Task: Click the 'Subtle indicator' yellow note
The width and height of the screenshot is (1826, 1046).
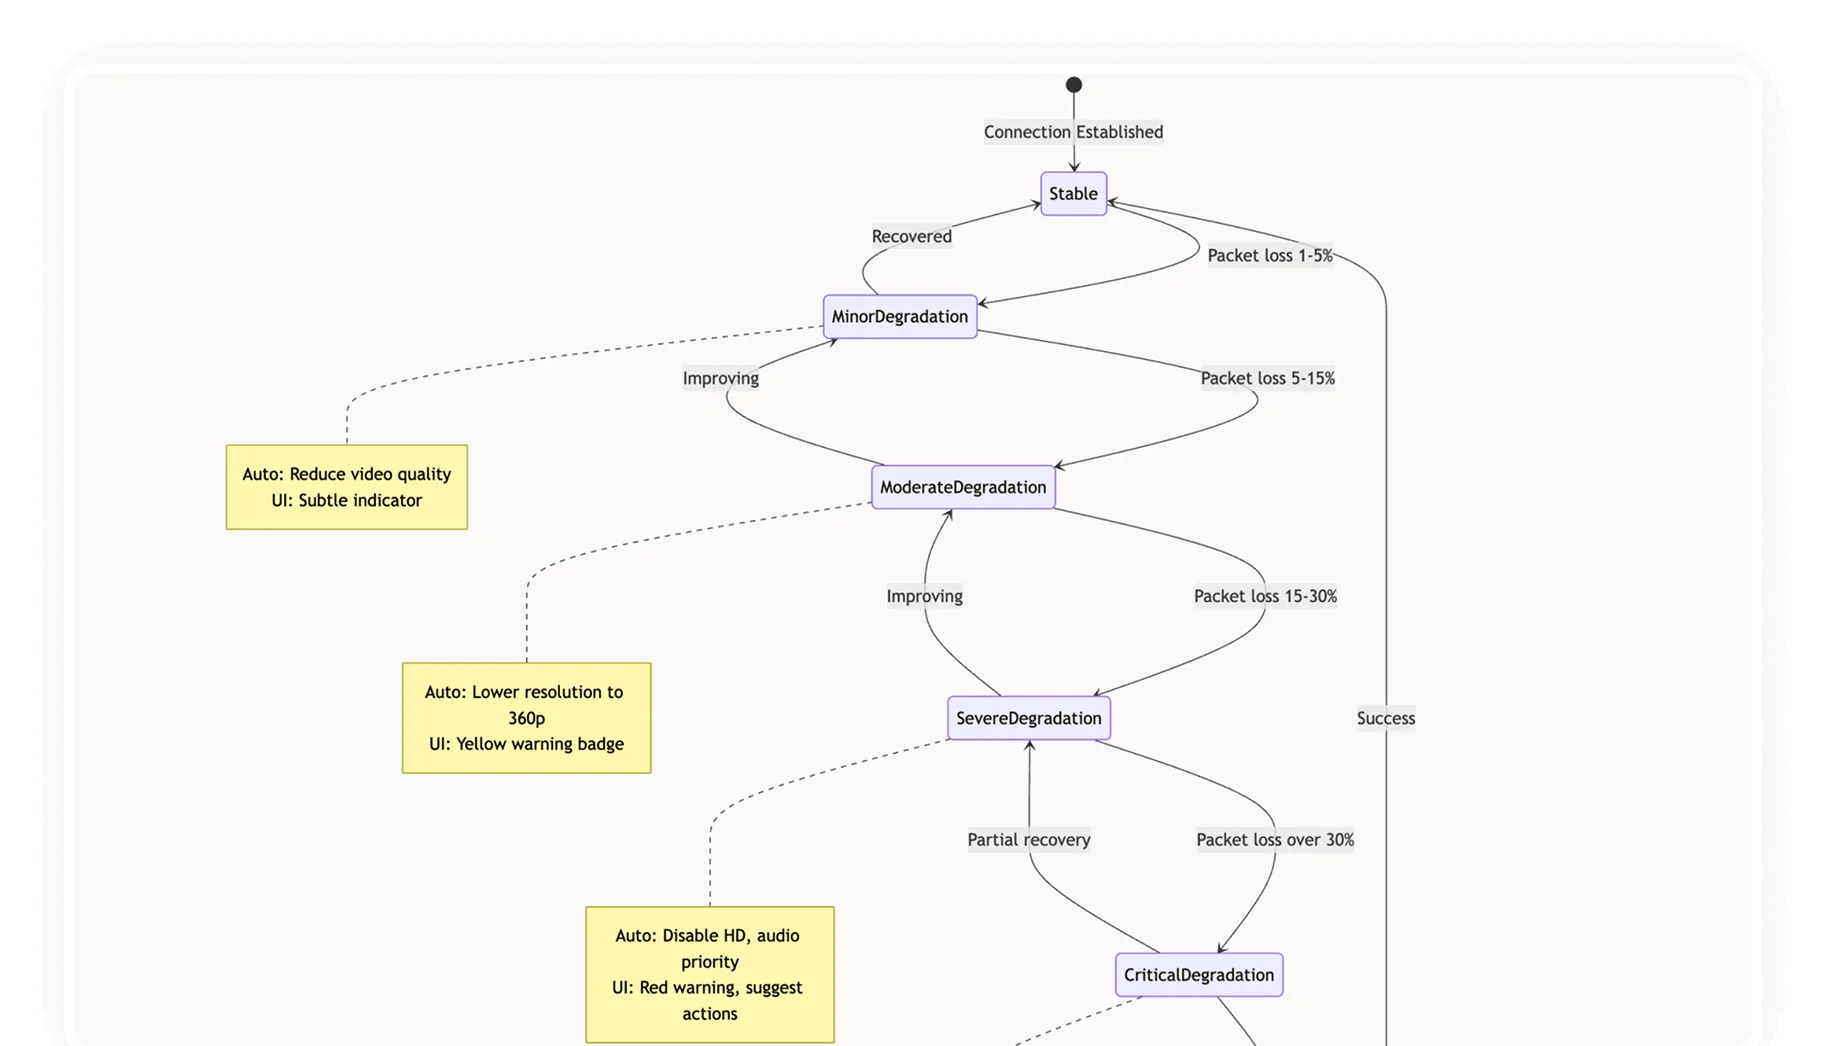Action: coord(346,487)
